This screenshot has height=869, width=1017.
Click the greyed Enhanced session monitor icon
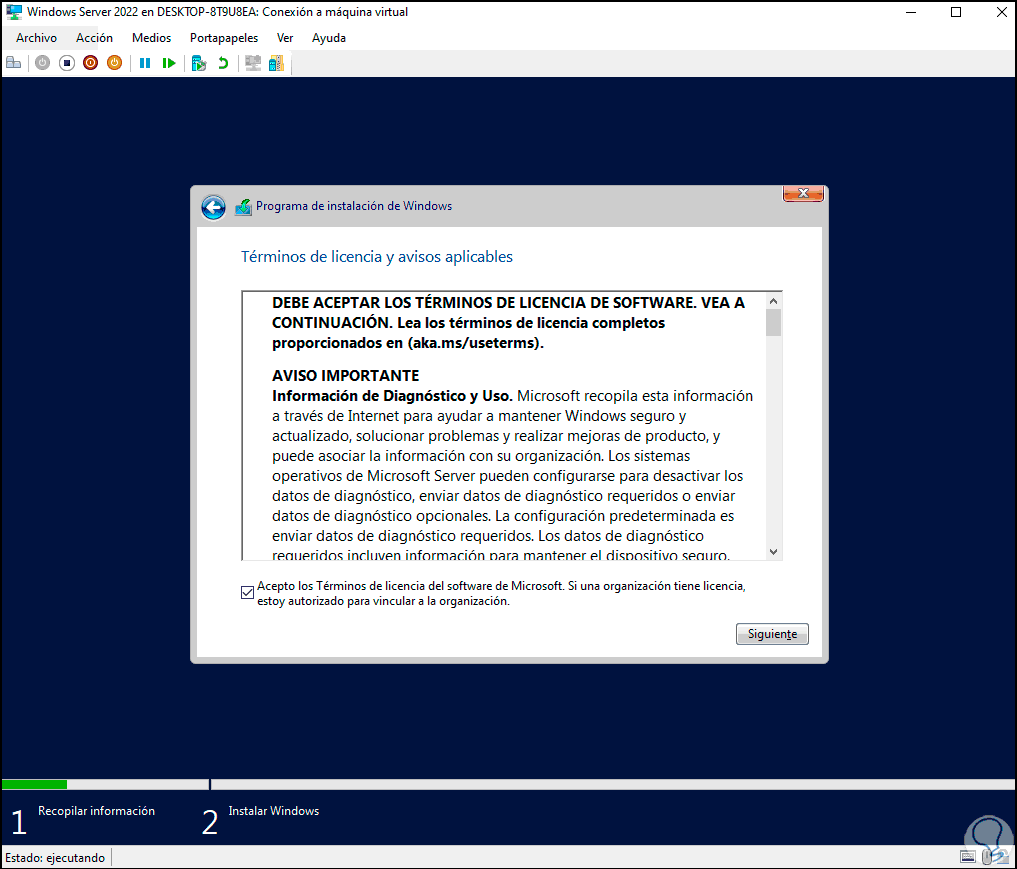pyautogui.click(x=252, y=63)
